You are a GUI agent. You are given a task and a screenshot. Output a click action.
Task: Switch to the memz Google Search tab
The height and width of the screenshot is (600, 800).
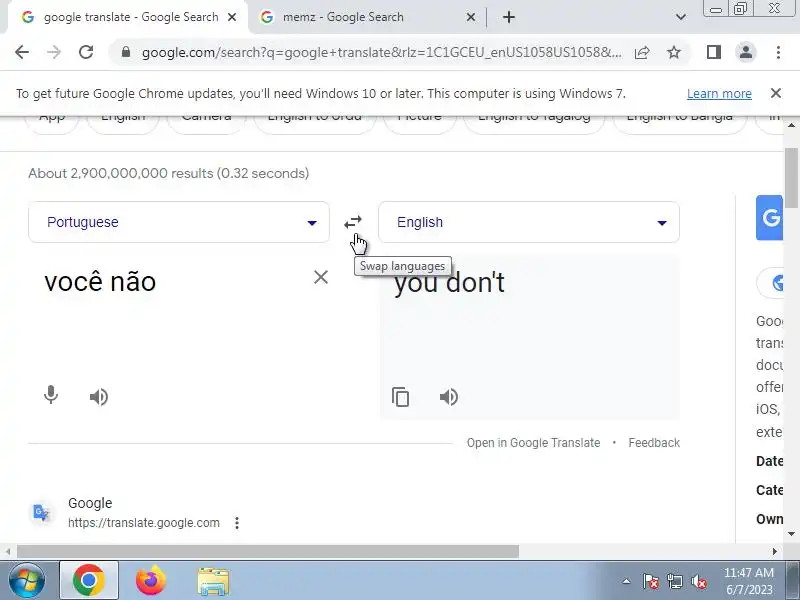pos(343,17)
